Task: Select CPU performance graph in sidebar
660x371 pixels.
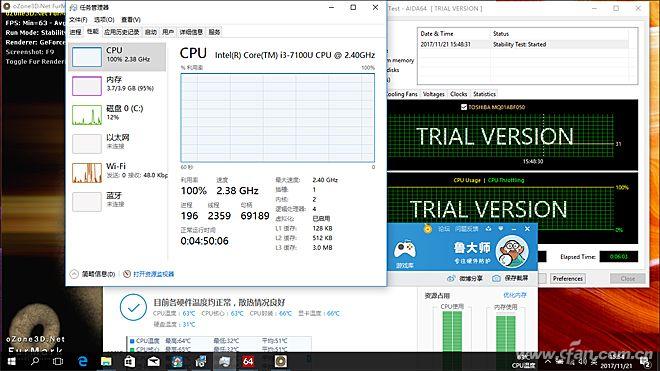Action: [87, 57]
